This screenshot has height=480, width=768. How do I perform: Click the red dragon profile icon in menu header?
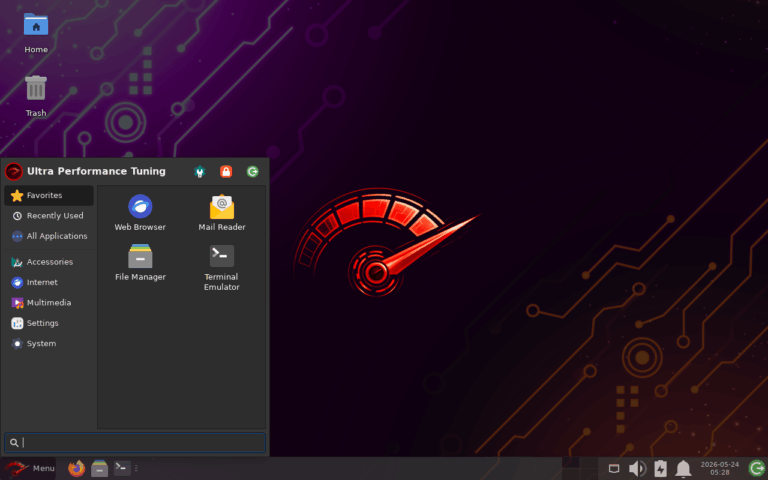14,171
